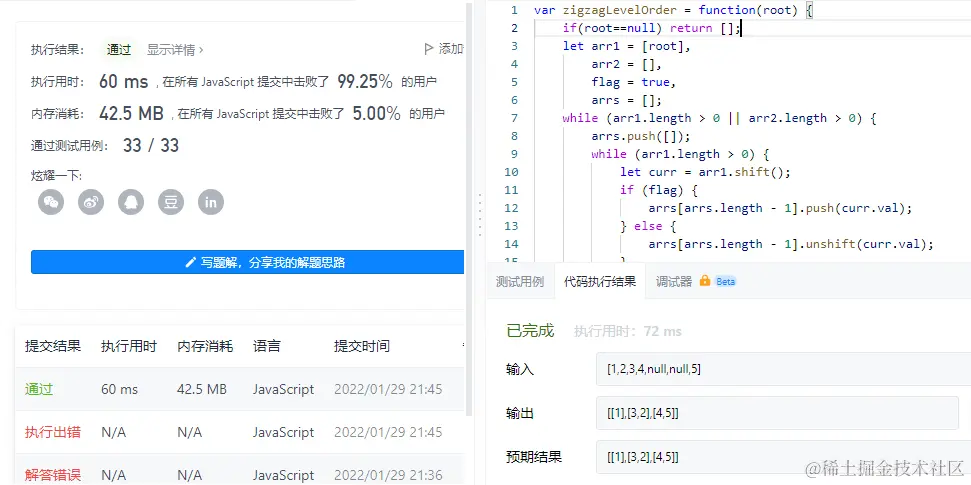The image size is (971, 485).
Task: Share result via Douban icon
Action: [x=171, y=202]
